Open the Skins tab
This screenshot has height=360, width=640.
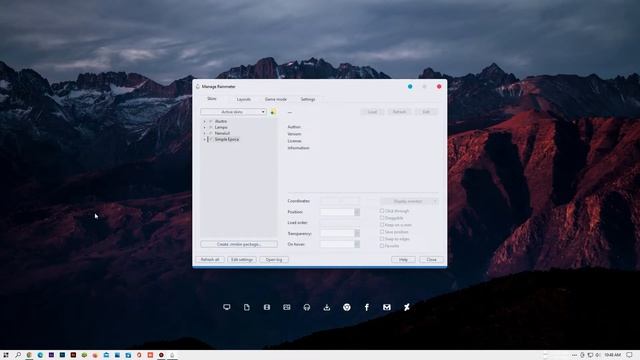click(x=211, y=99)
